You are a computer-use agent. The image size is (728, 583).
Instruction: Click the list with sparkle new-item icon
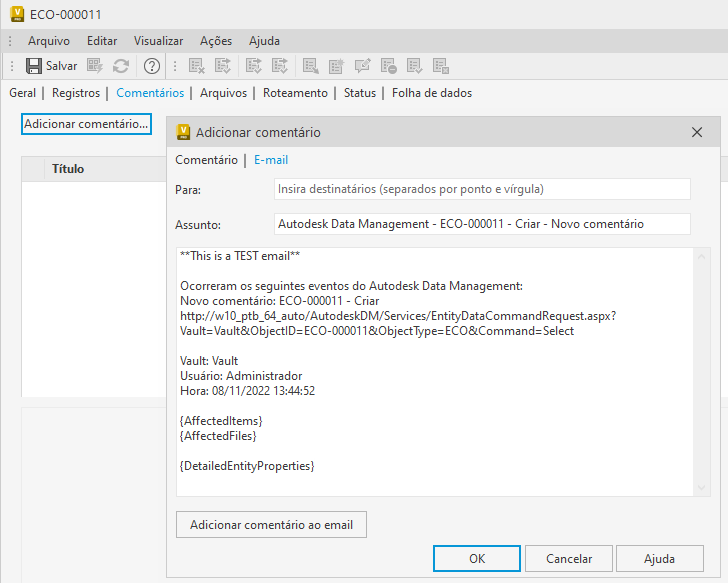pyautogui.click(x=336, y=66)
